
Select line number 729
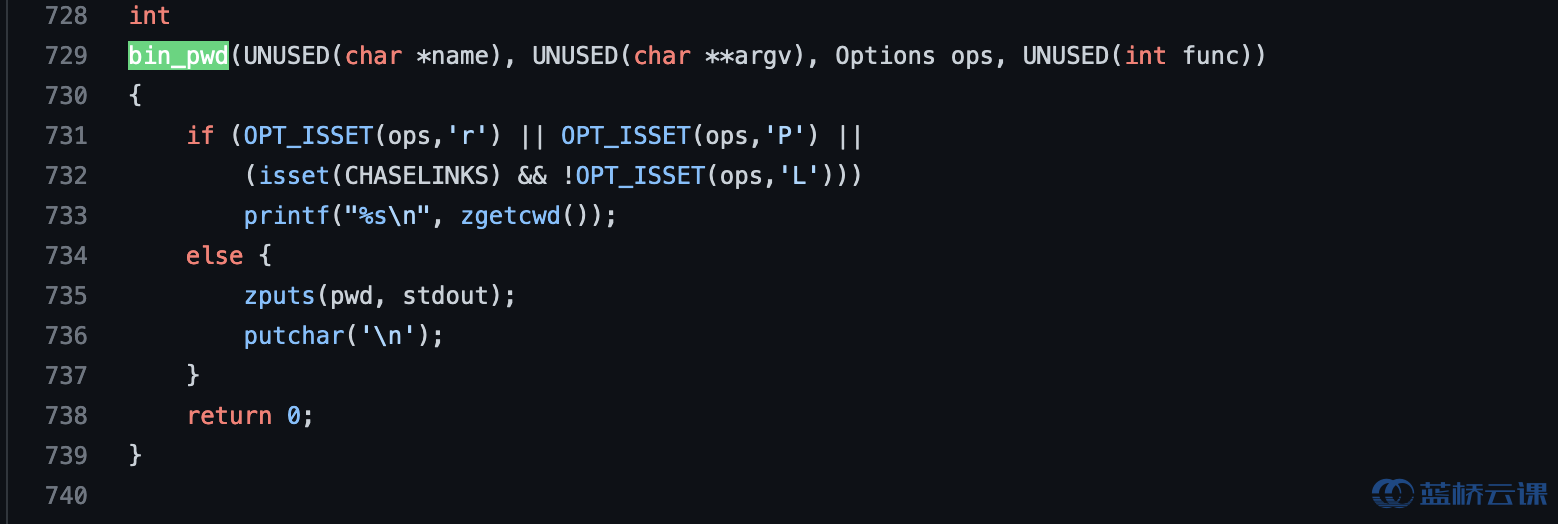(66, 55)
